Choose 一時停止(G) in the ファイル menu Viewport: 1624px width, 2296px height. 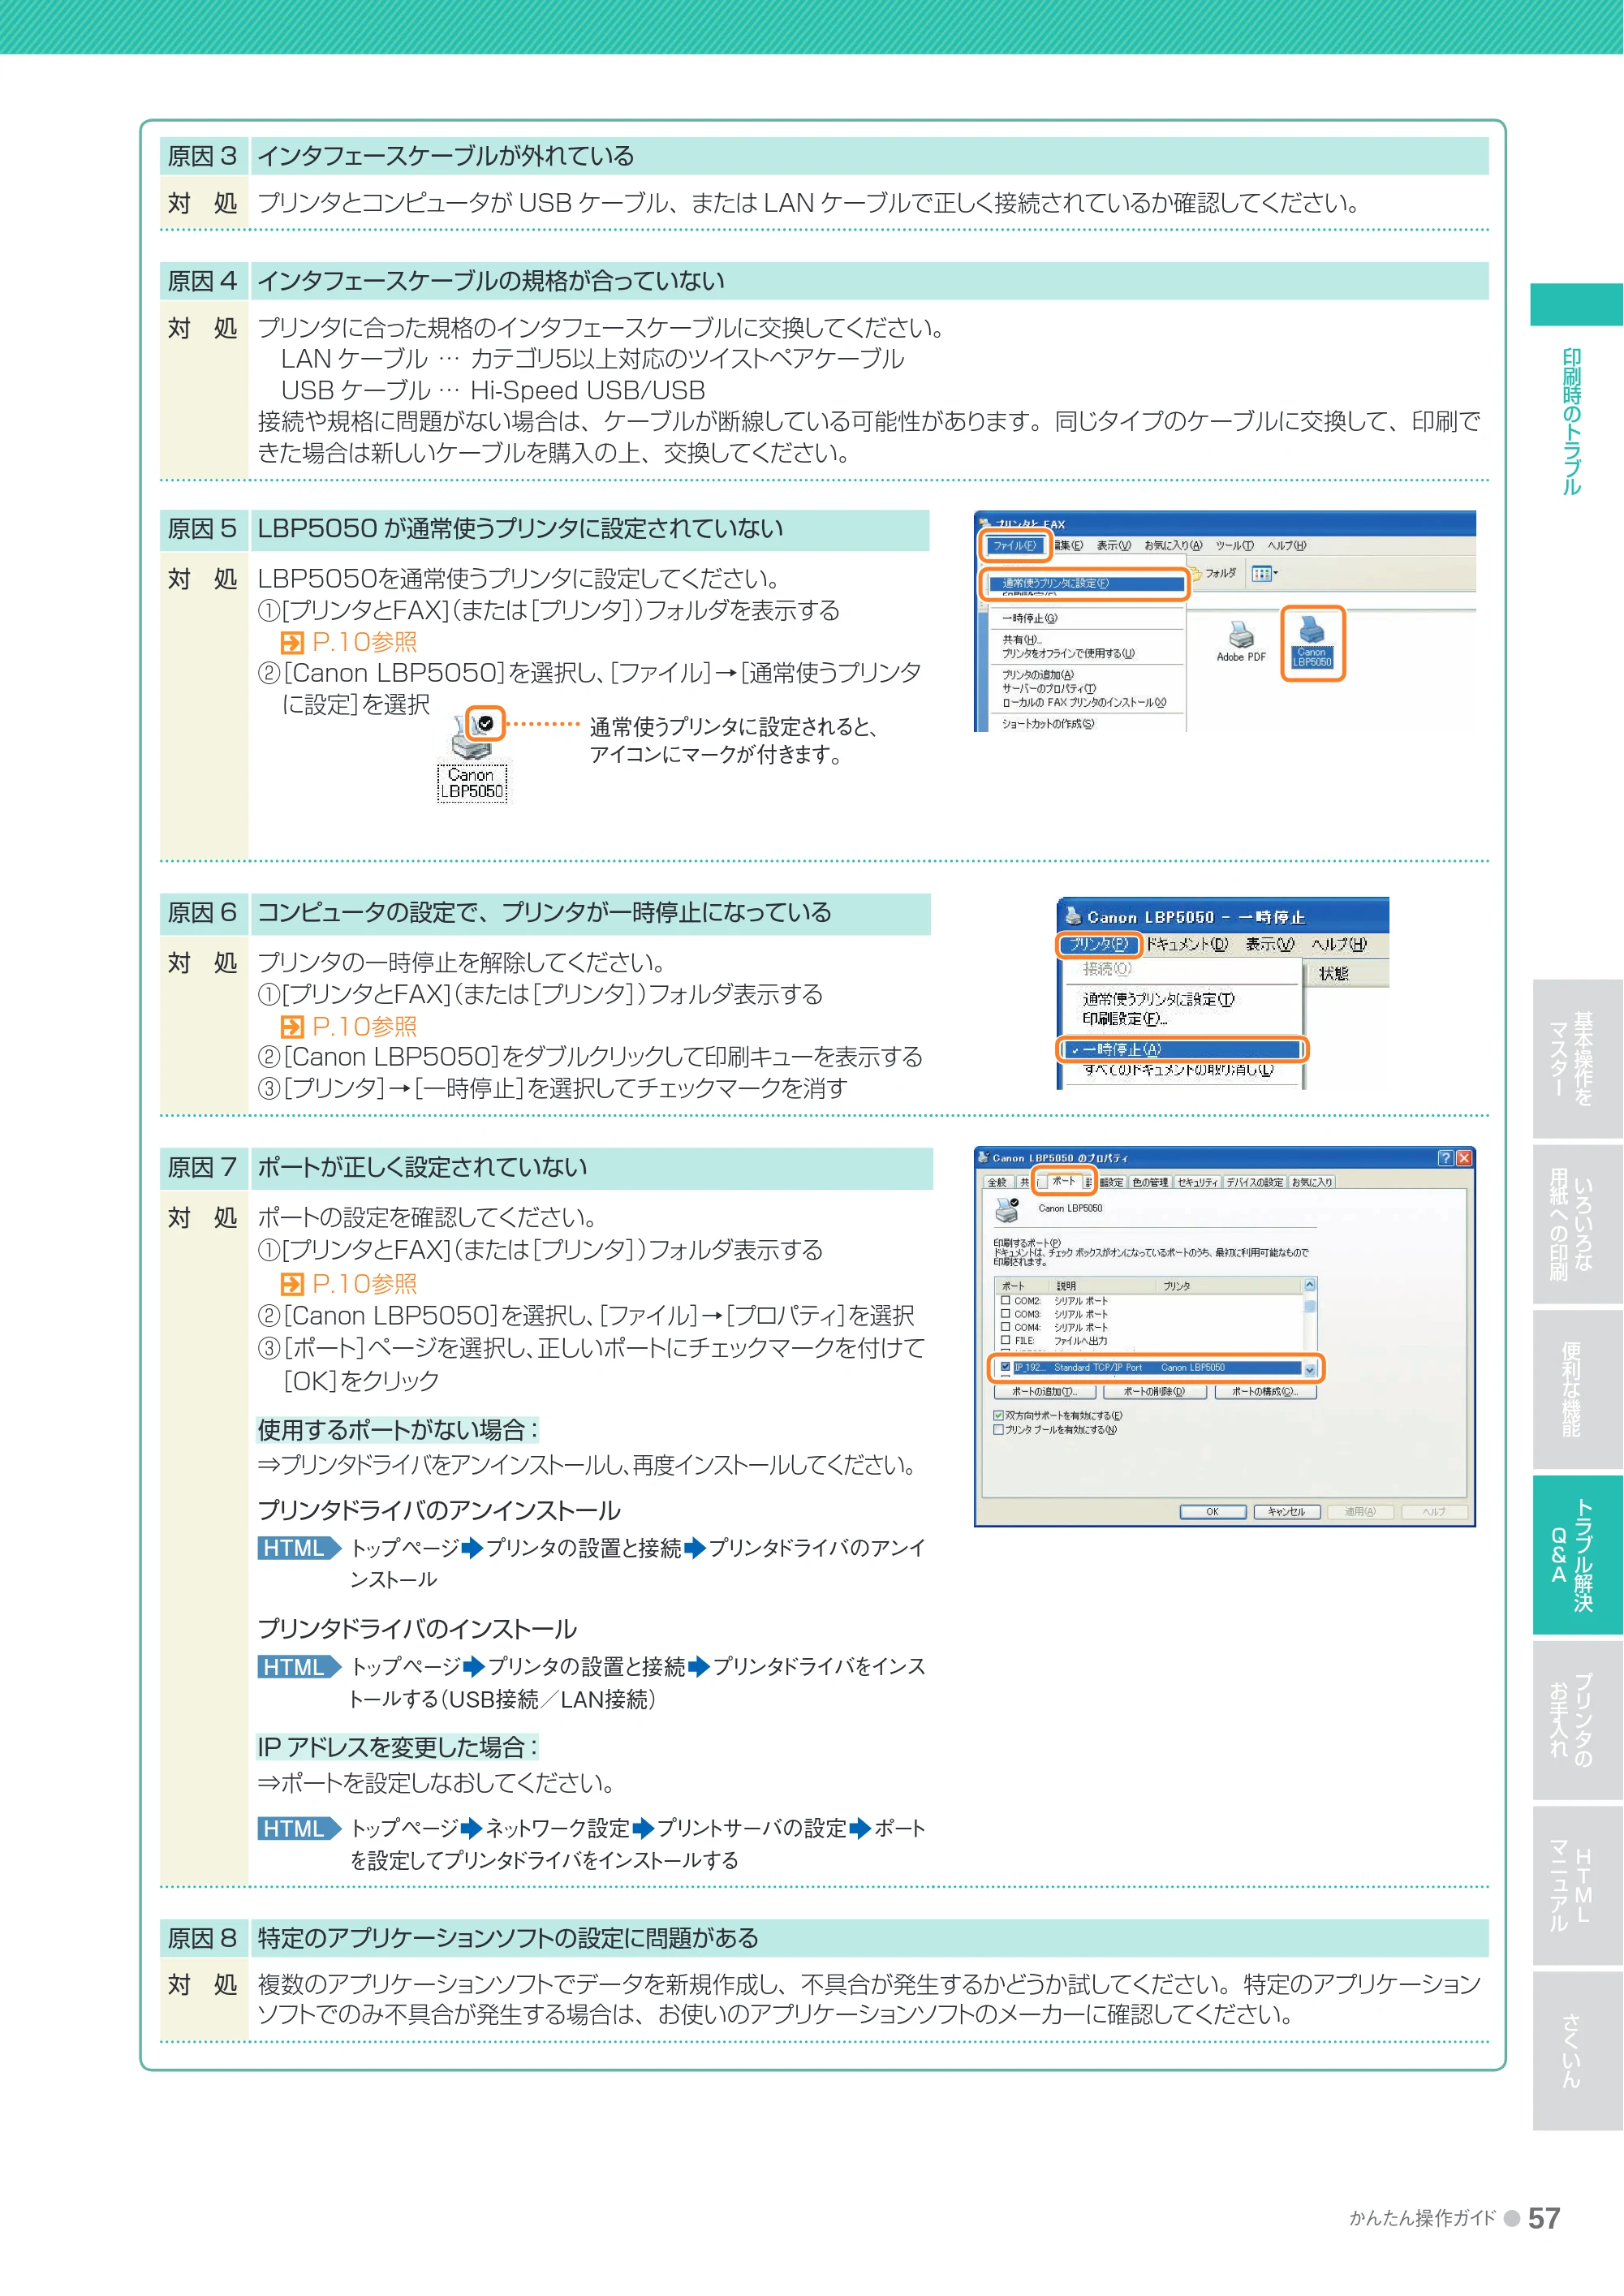pyautogui.click(x=1029, y=618)
